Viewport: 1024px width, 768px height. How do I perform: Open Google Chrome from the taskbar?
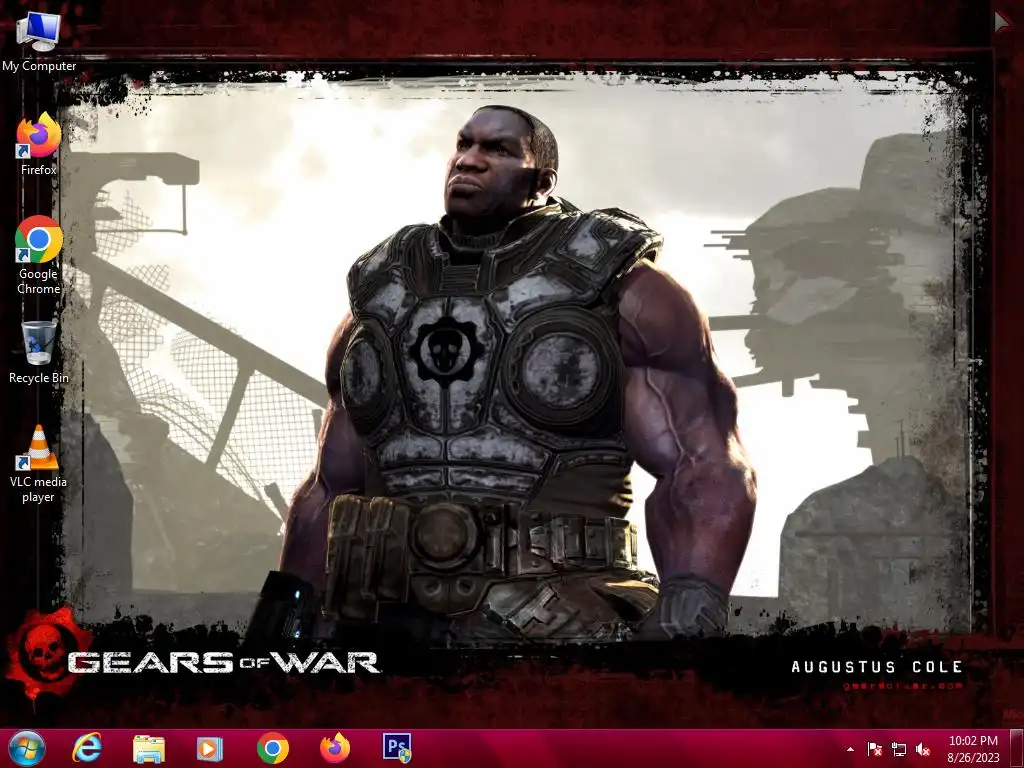[x=273, y=748]
